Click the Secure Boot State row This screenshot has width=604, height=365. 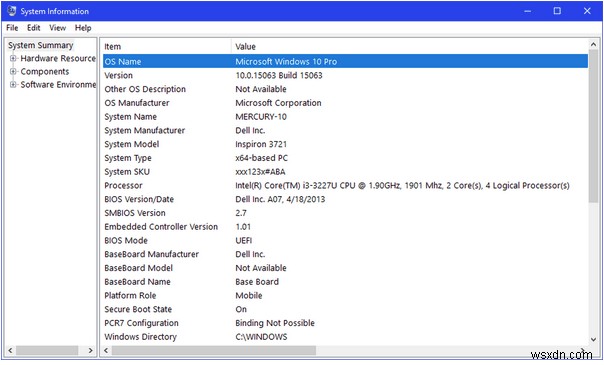click(345, 310)
